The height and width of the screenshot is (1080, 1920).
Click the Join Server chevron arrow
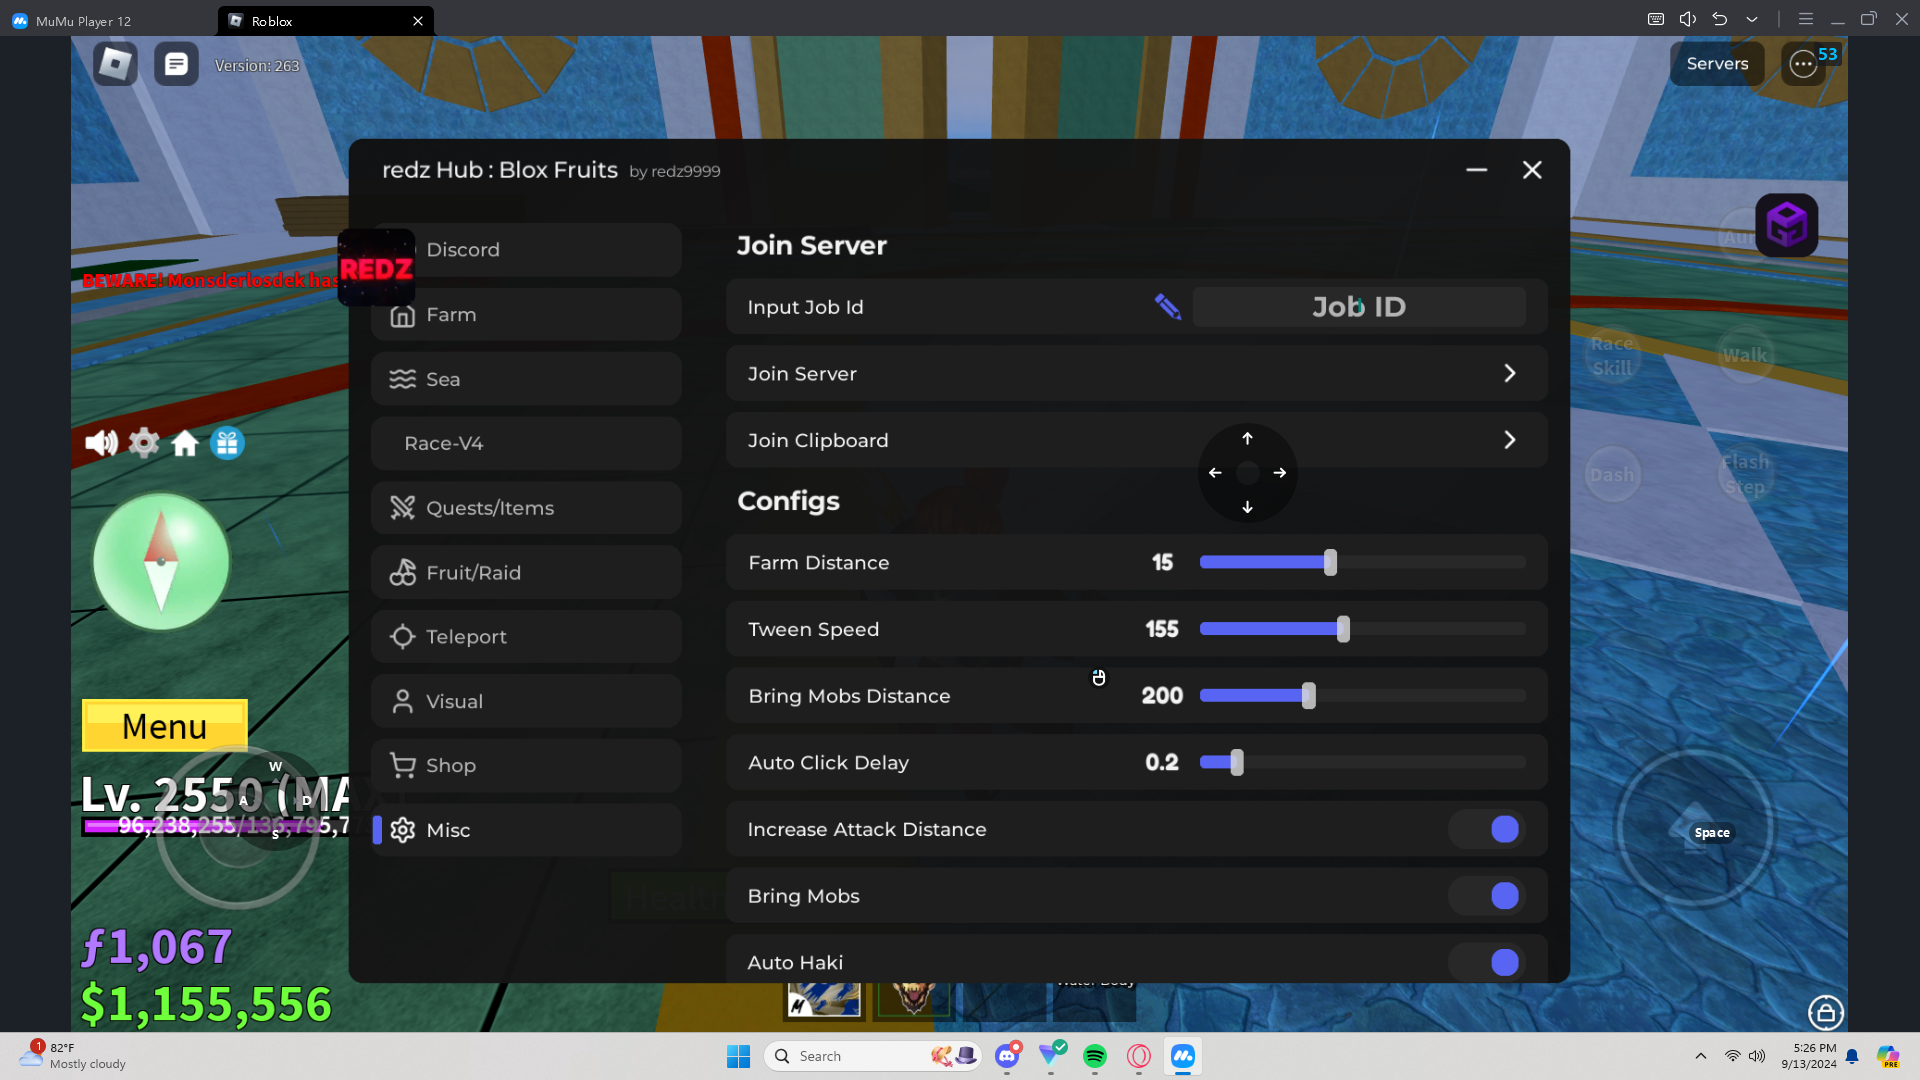(1510, 373)
